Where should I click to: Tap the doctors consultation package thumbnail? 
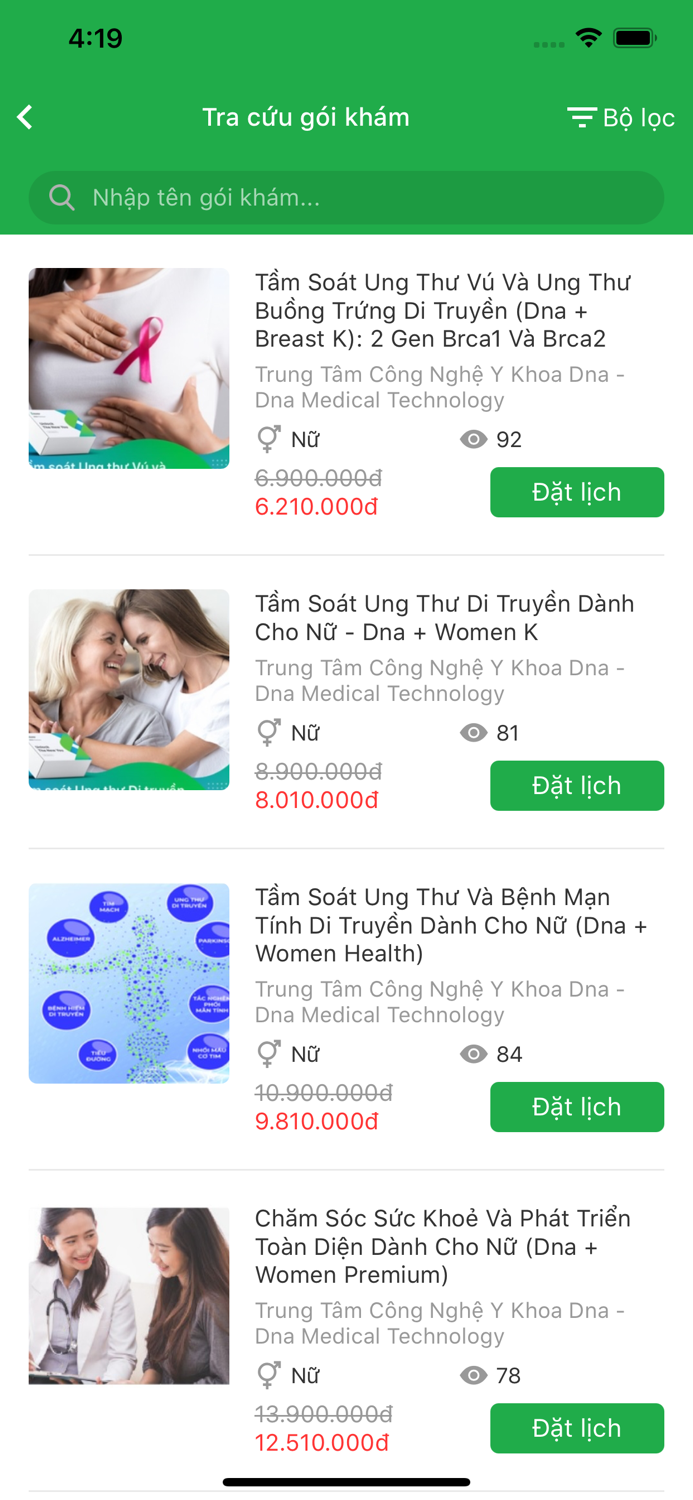(x=128, y=1295)
